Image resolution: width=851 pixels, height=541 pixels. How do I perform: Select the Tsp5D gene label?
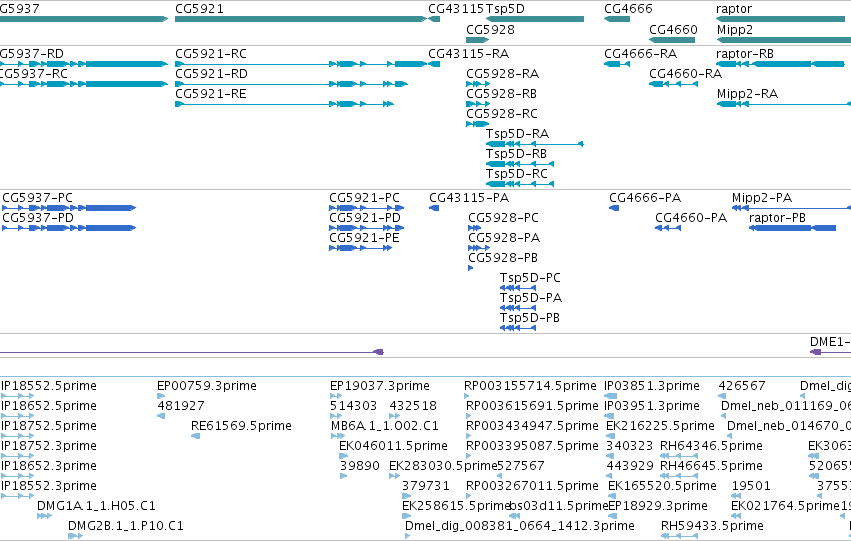[x=505, y=9]
